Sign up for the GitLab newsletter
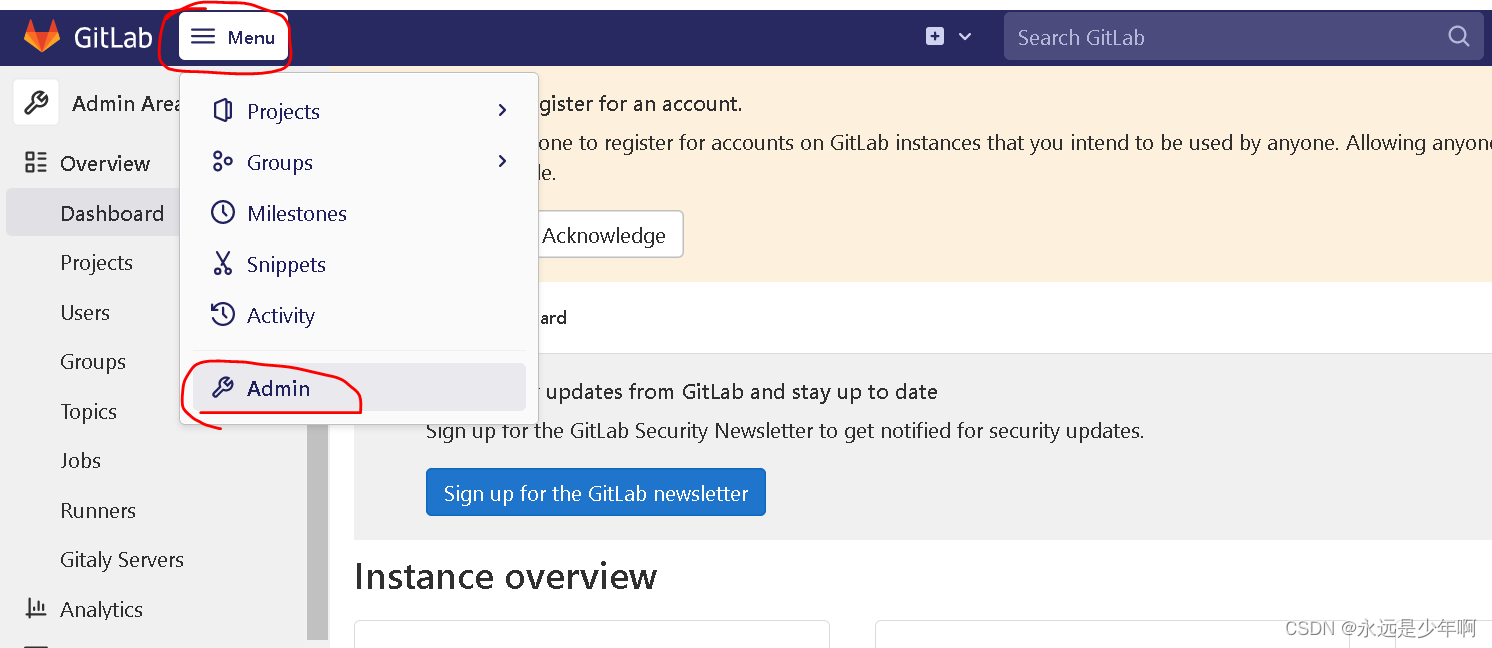The height and width of the screenshot is (648, 1492). coord(595,493)
